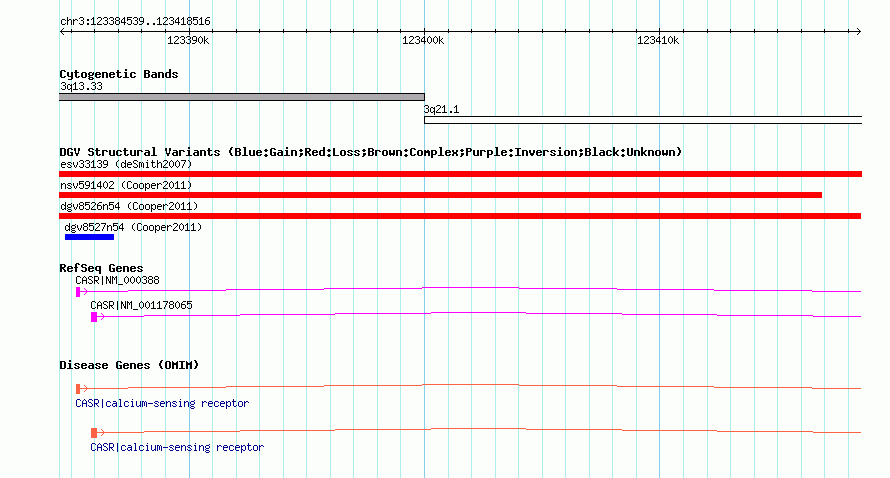Click the 123390k ruler position
Screen dimensions: 890x478
tap(188, 40)
